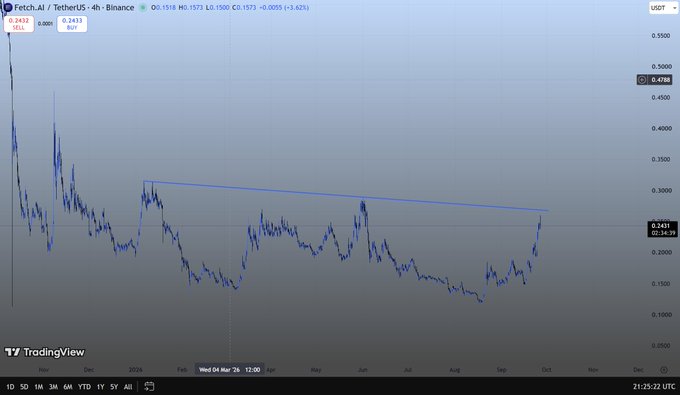Show the 5Y time range
Image resolution: width=680 pixels, height=395 pixels.
114,387
